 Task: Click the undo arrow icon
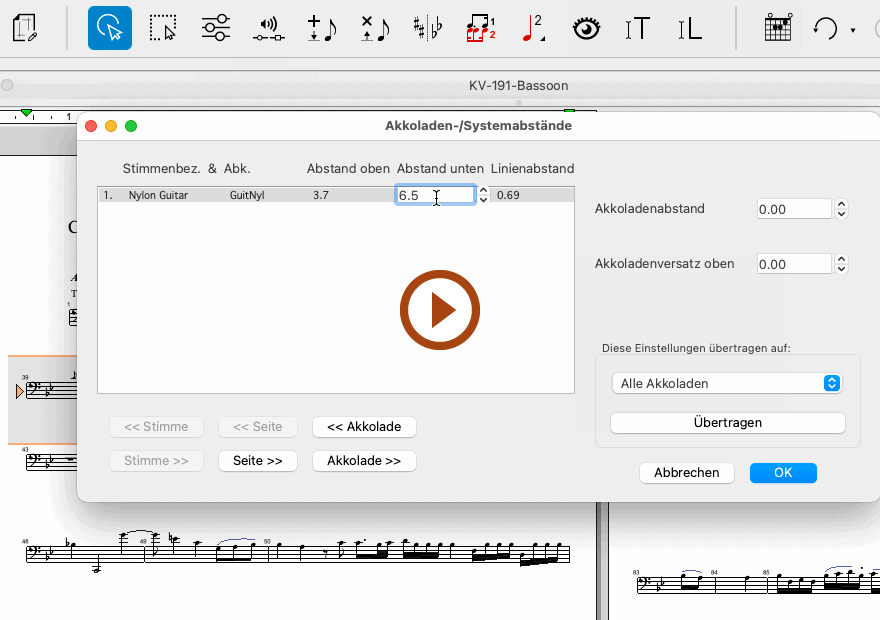[825, 28]
